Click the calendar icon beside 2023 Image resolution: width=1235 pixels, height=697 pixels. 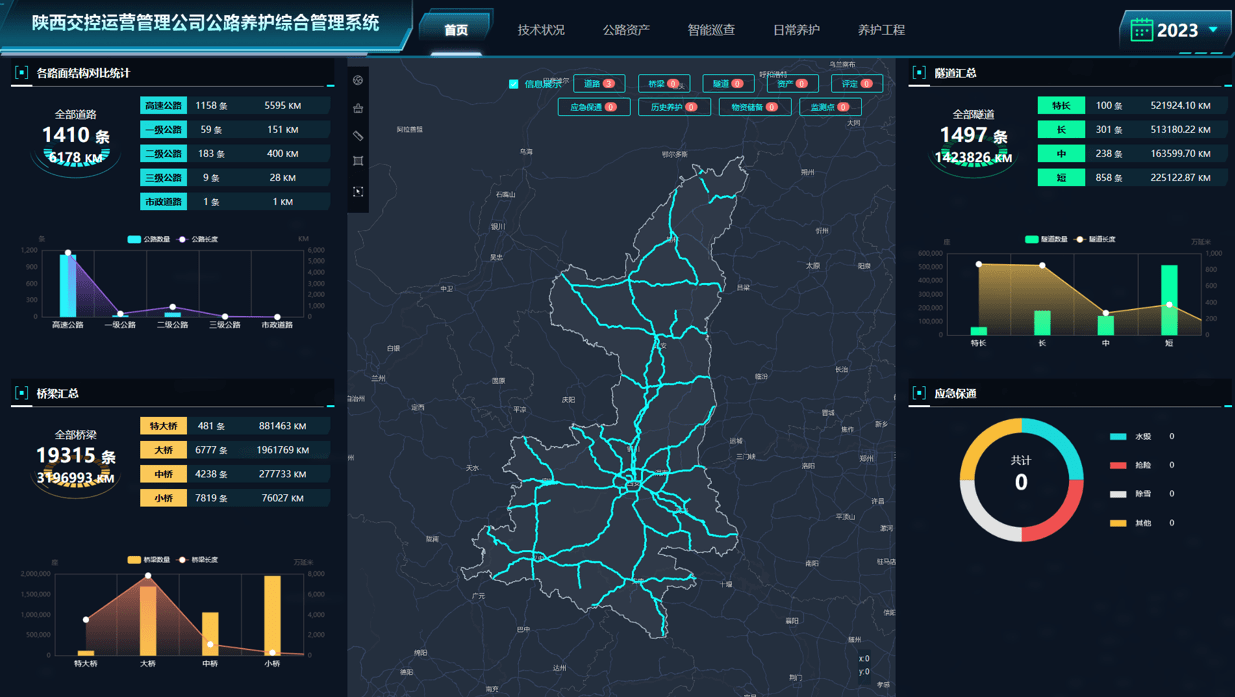coord(1141,30)
